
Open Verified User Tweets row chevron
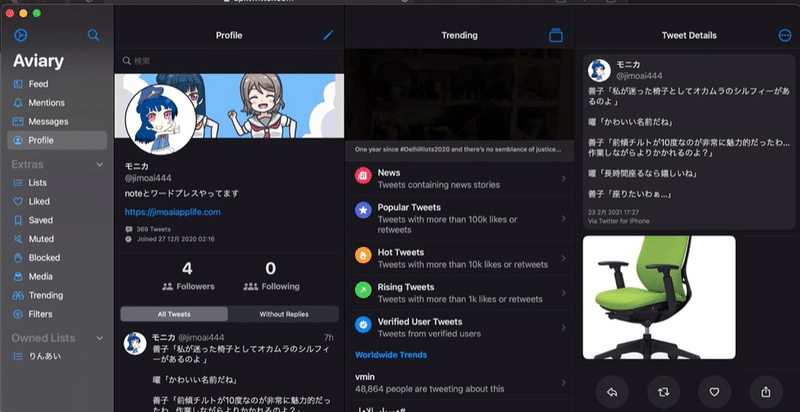[563, 327]
